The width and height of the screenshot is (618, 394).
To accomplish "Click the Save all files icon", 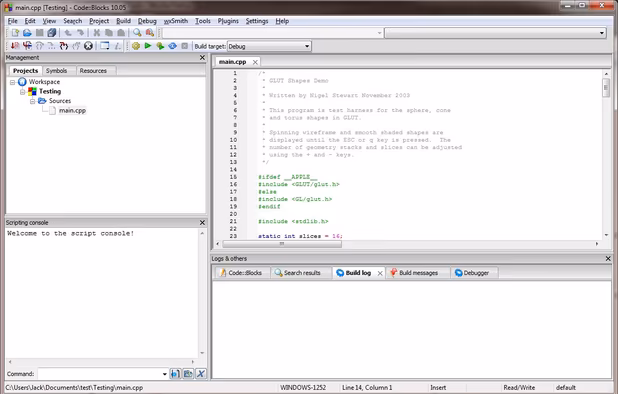I will tap(52, 33).
